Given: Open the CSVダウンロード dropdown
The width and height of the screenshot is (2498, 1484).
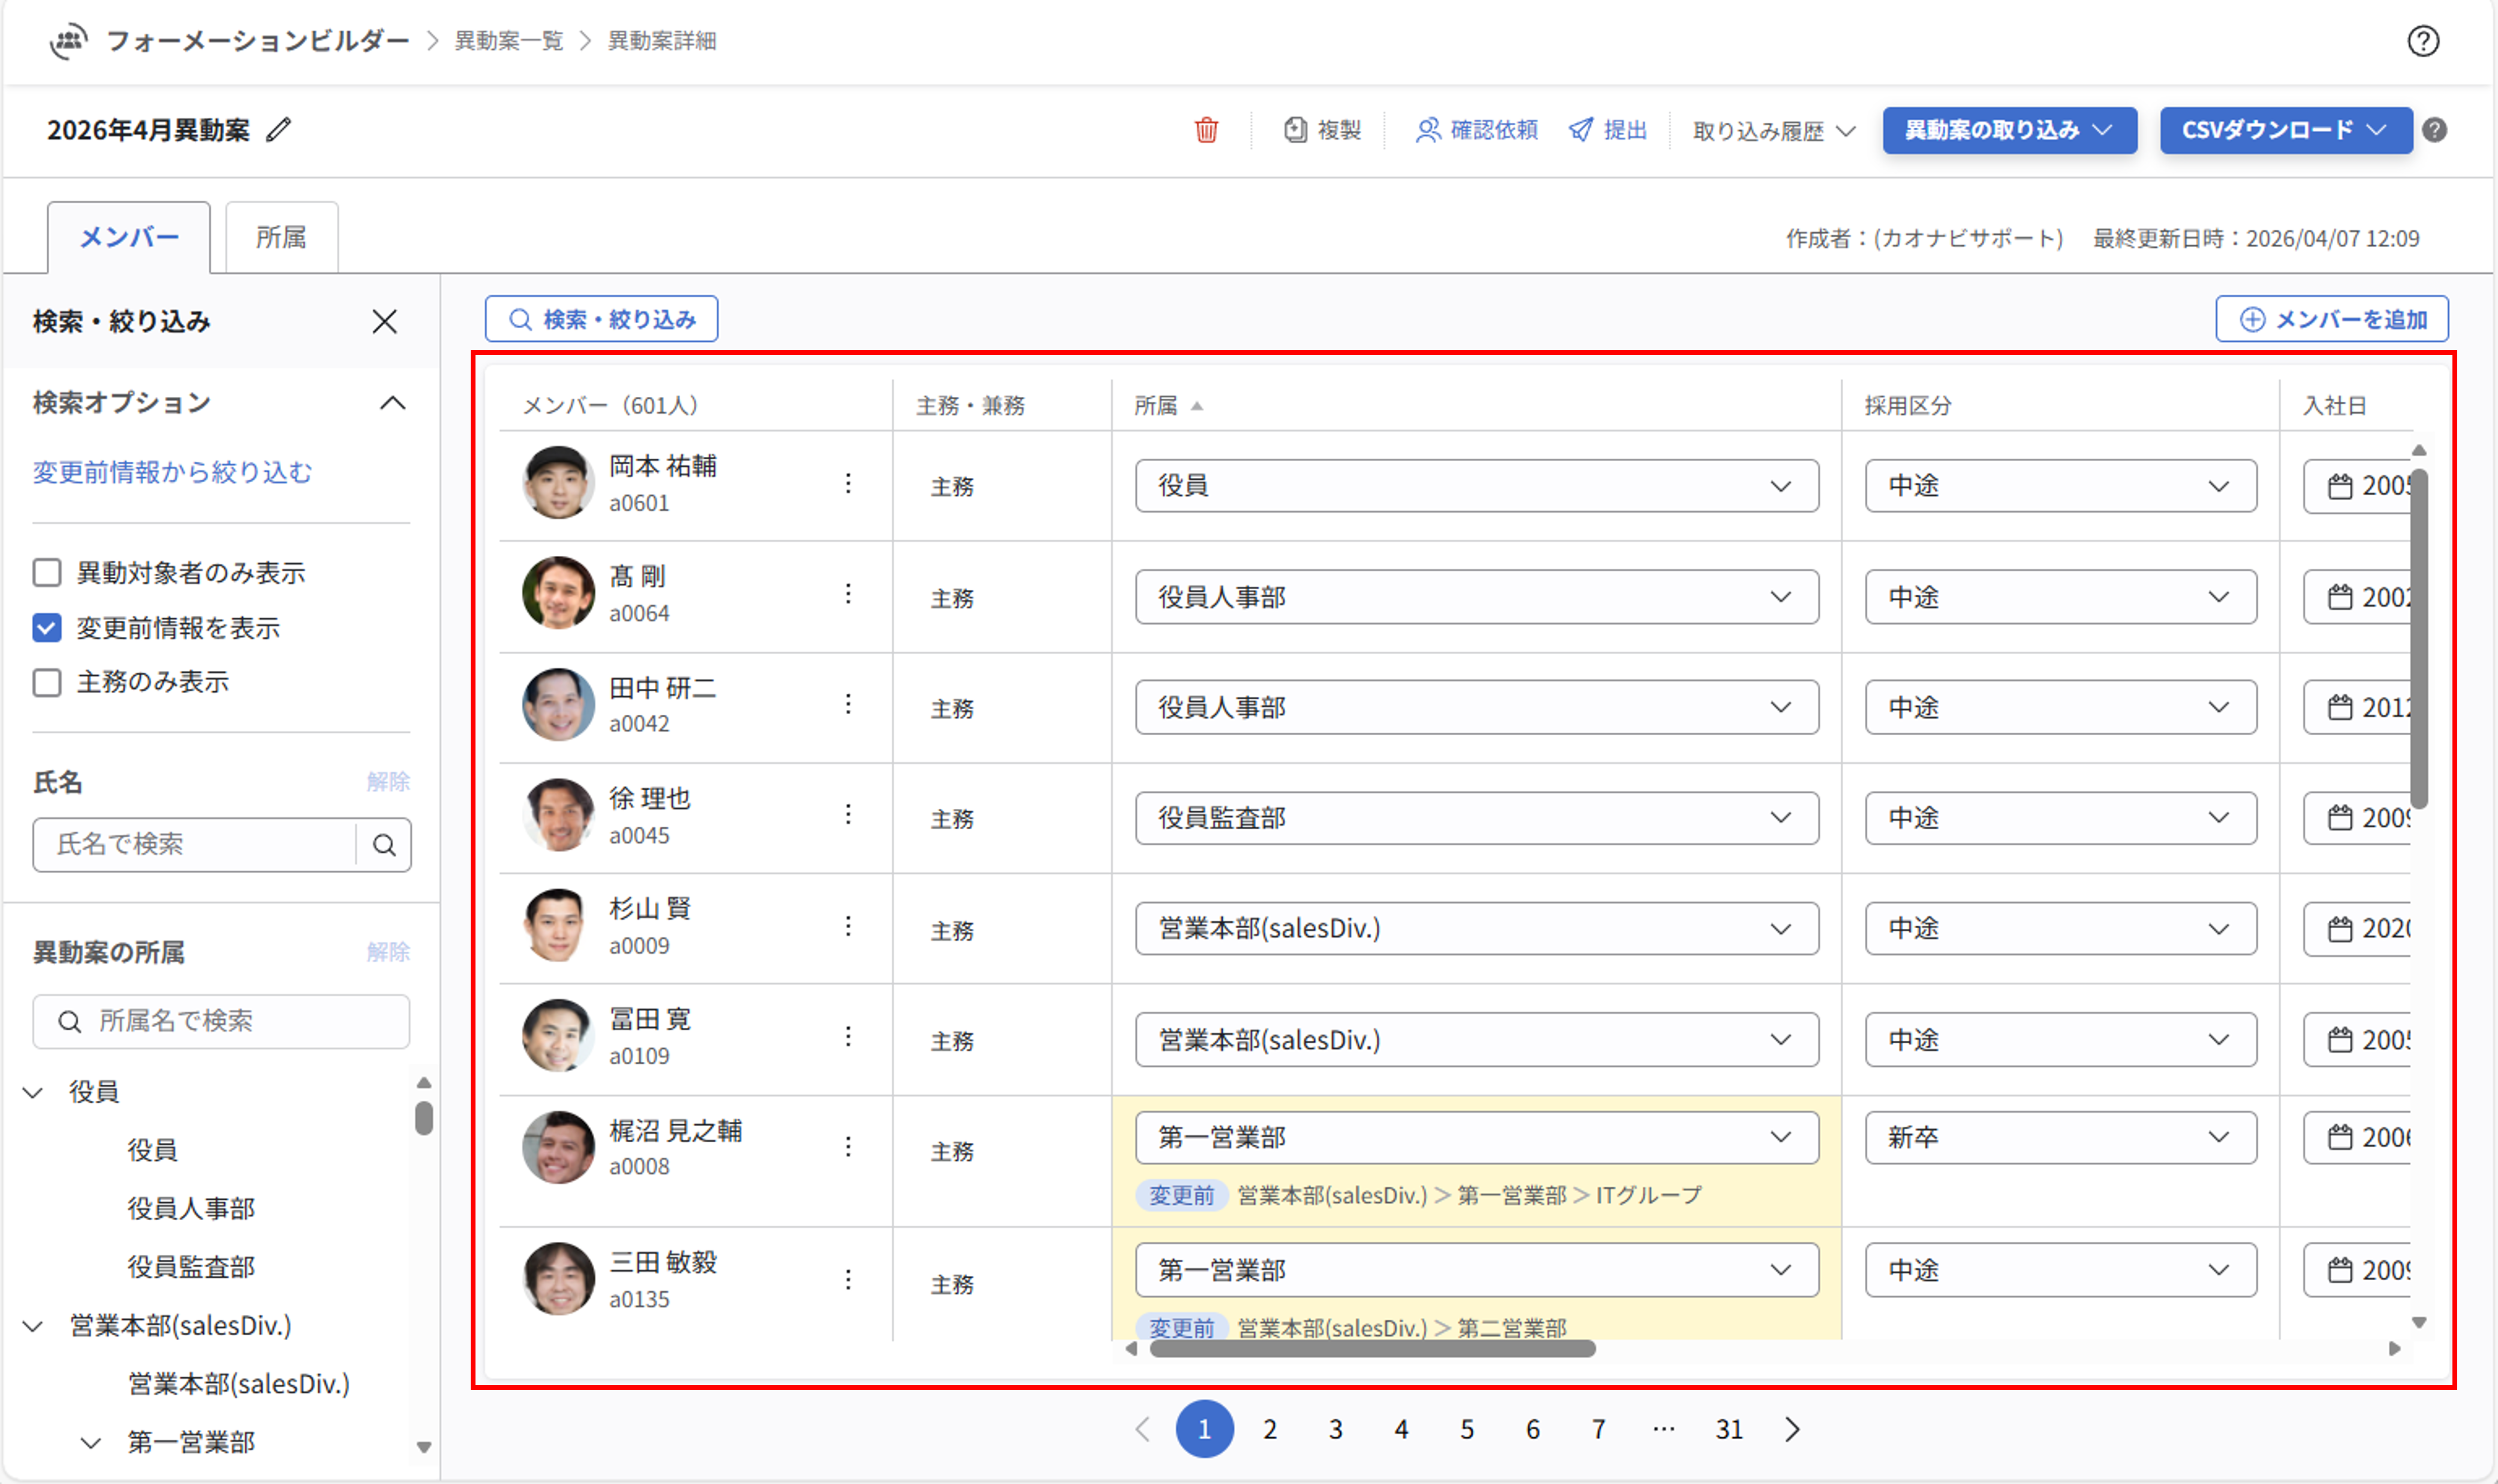Looking at the screenshot, I should point(2287,129).
